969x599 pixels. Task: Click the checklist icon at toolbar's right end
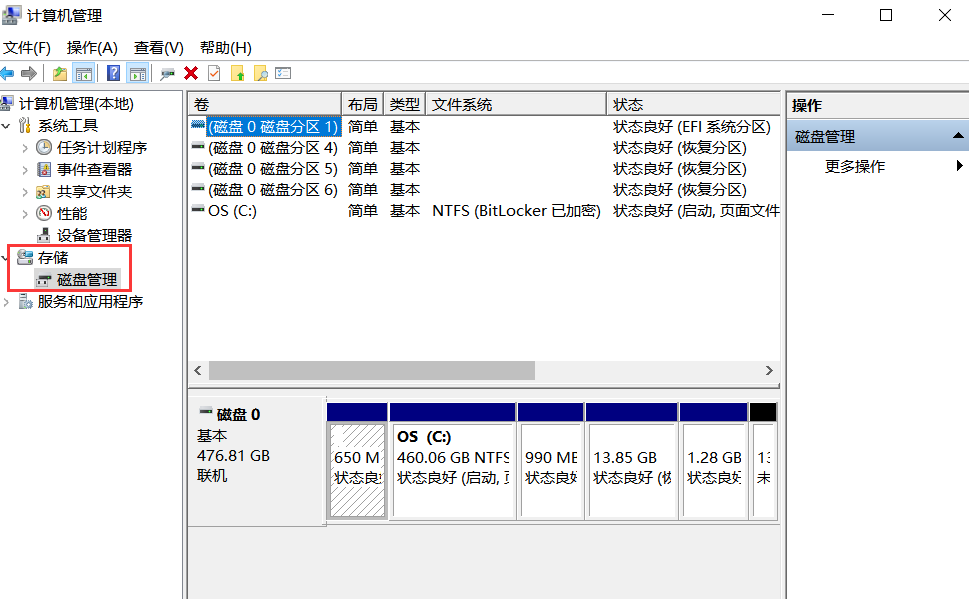point(282,72)
